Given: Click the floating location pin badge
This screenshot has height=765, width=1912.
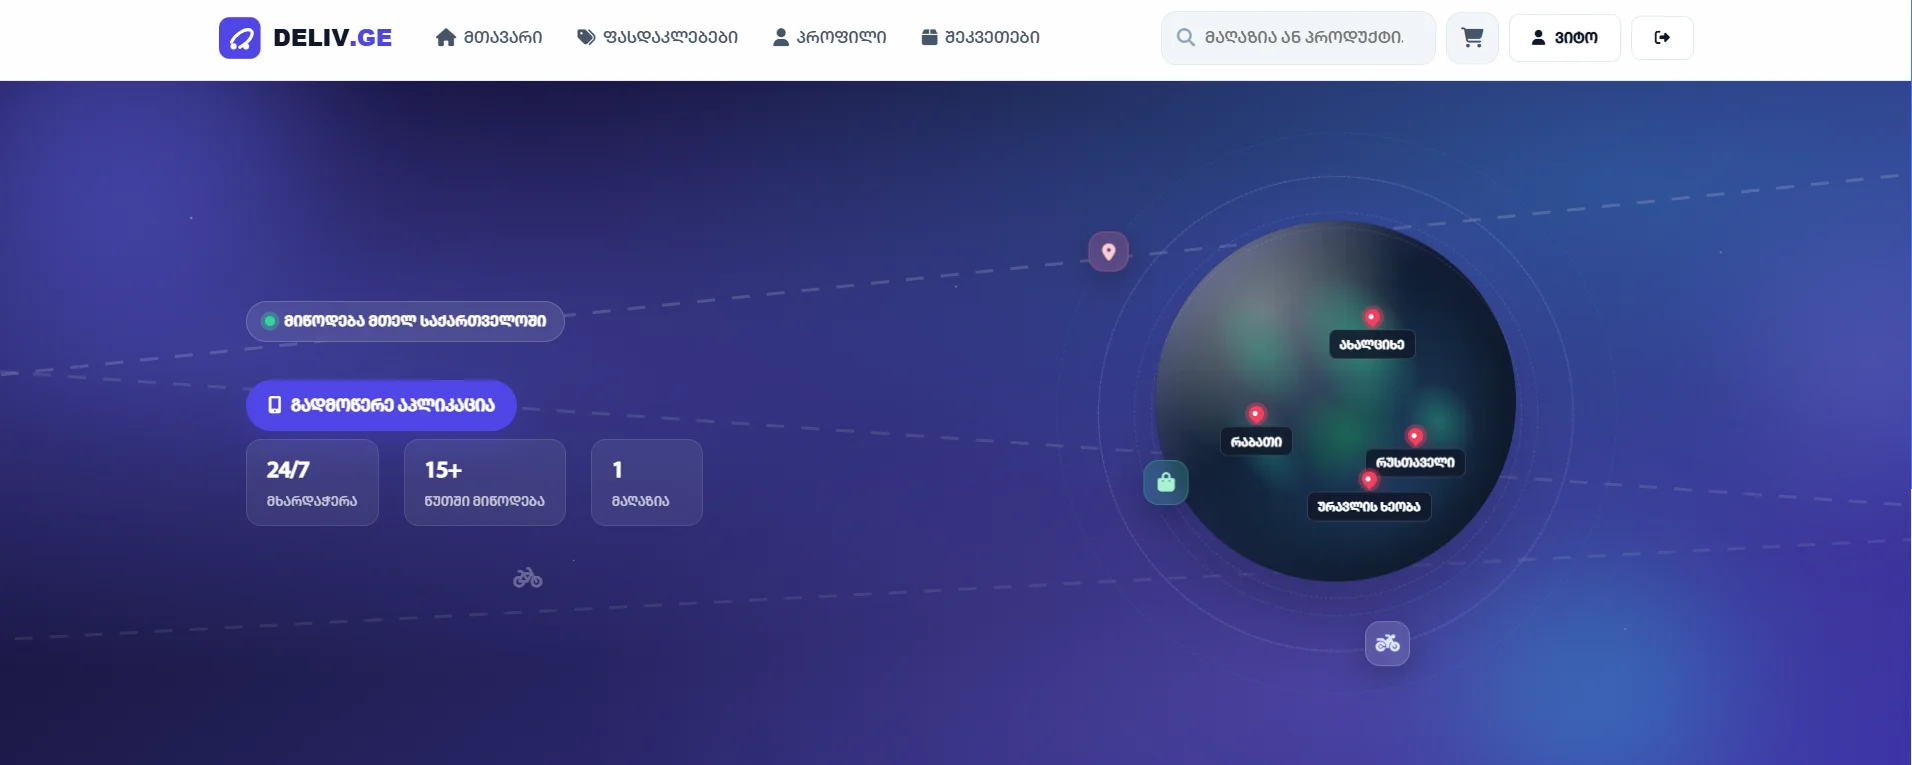Looking at the screenshot, I should (1108, 252).
